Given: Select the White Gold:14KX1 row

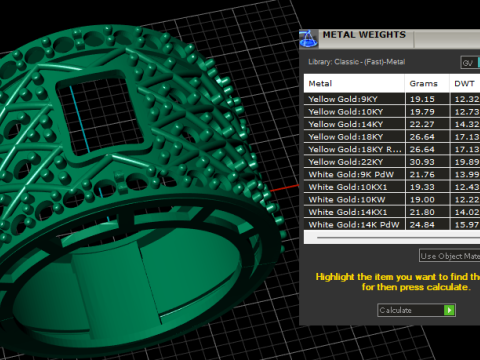Looking at the screenshot, I should tap(392, 212).
